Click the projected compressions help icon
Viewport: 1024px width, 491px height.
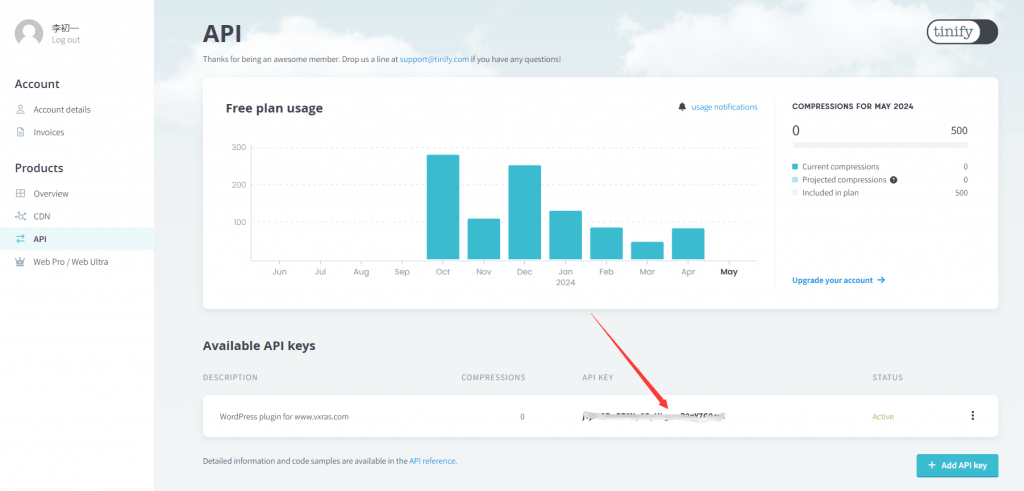pos(893,180)
